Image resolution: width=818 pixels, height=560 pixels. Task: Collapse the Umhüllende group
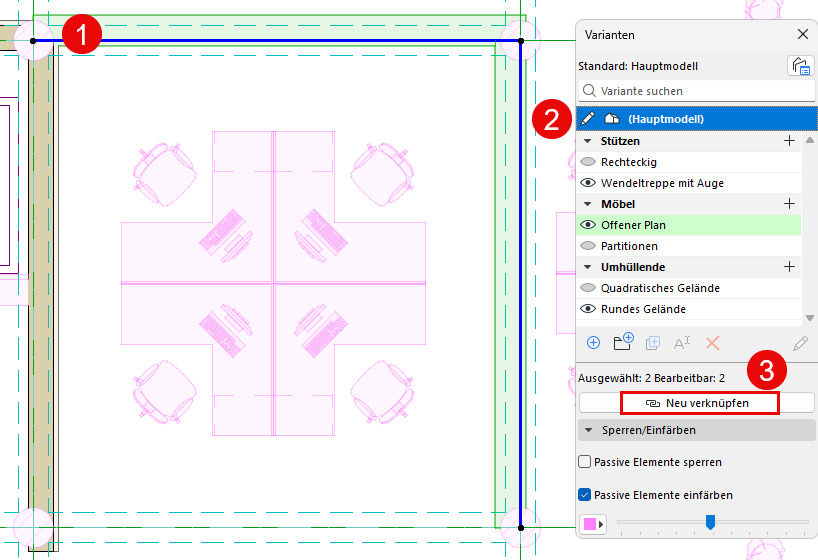[587, 267]
